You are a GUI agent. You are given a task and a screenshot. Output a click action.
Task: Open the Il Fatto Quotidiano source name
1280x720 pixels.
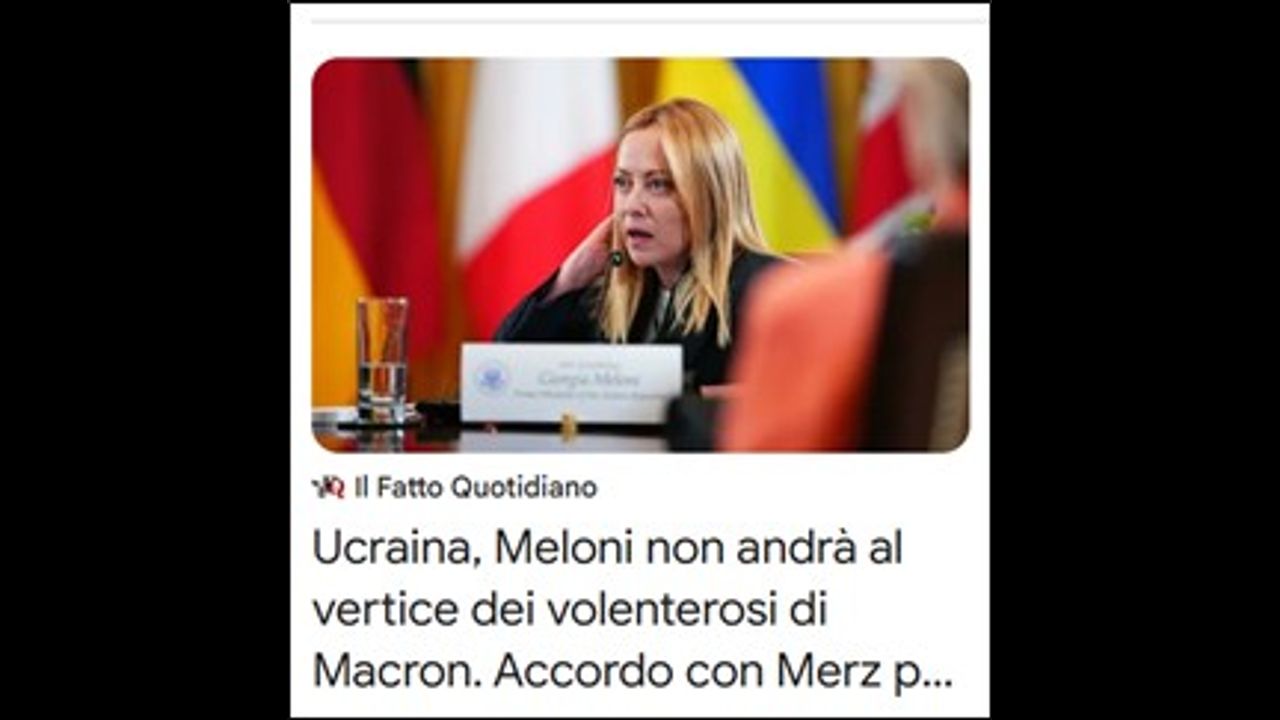[476, 487]
